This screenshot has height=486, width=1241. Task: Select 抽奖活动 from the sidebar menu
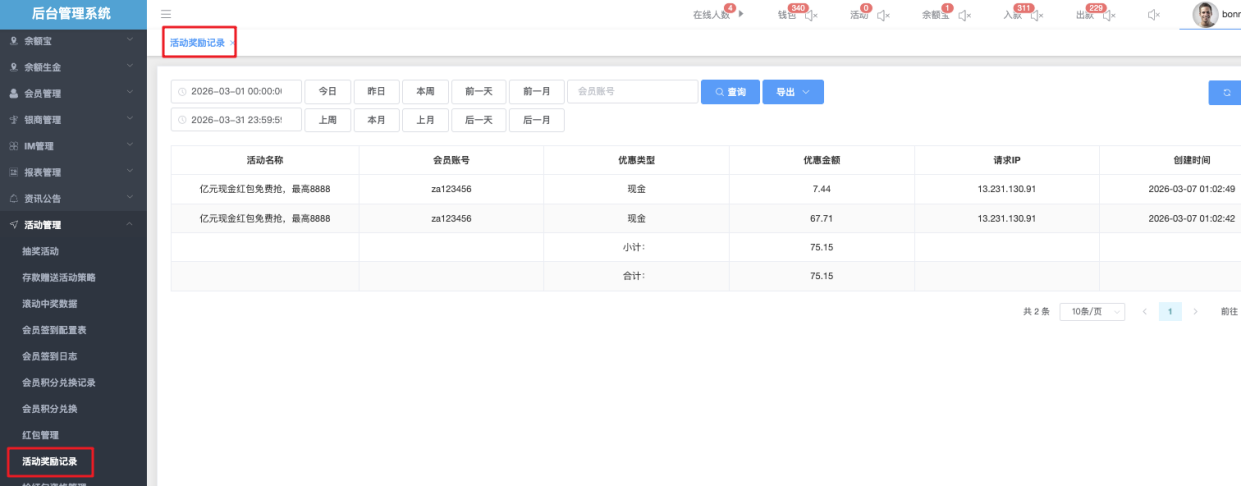point(41,251)
